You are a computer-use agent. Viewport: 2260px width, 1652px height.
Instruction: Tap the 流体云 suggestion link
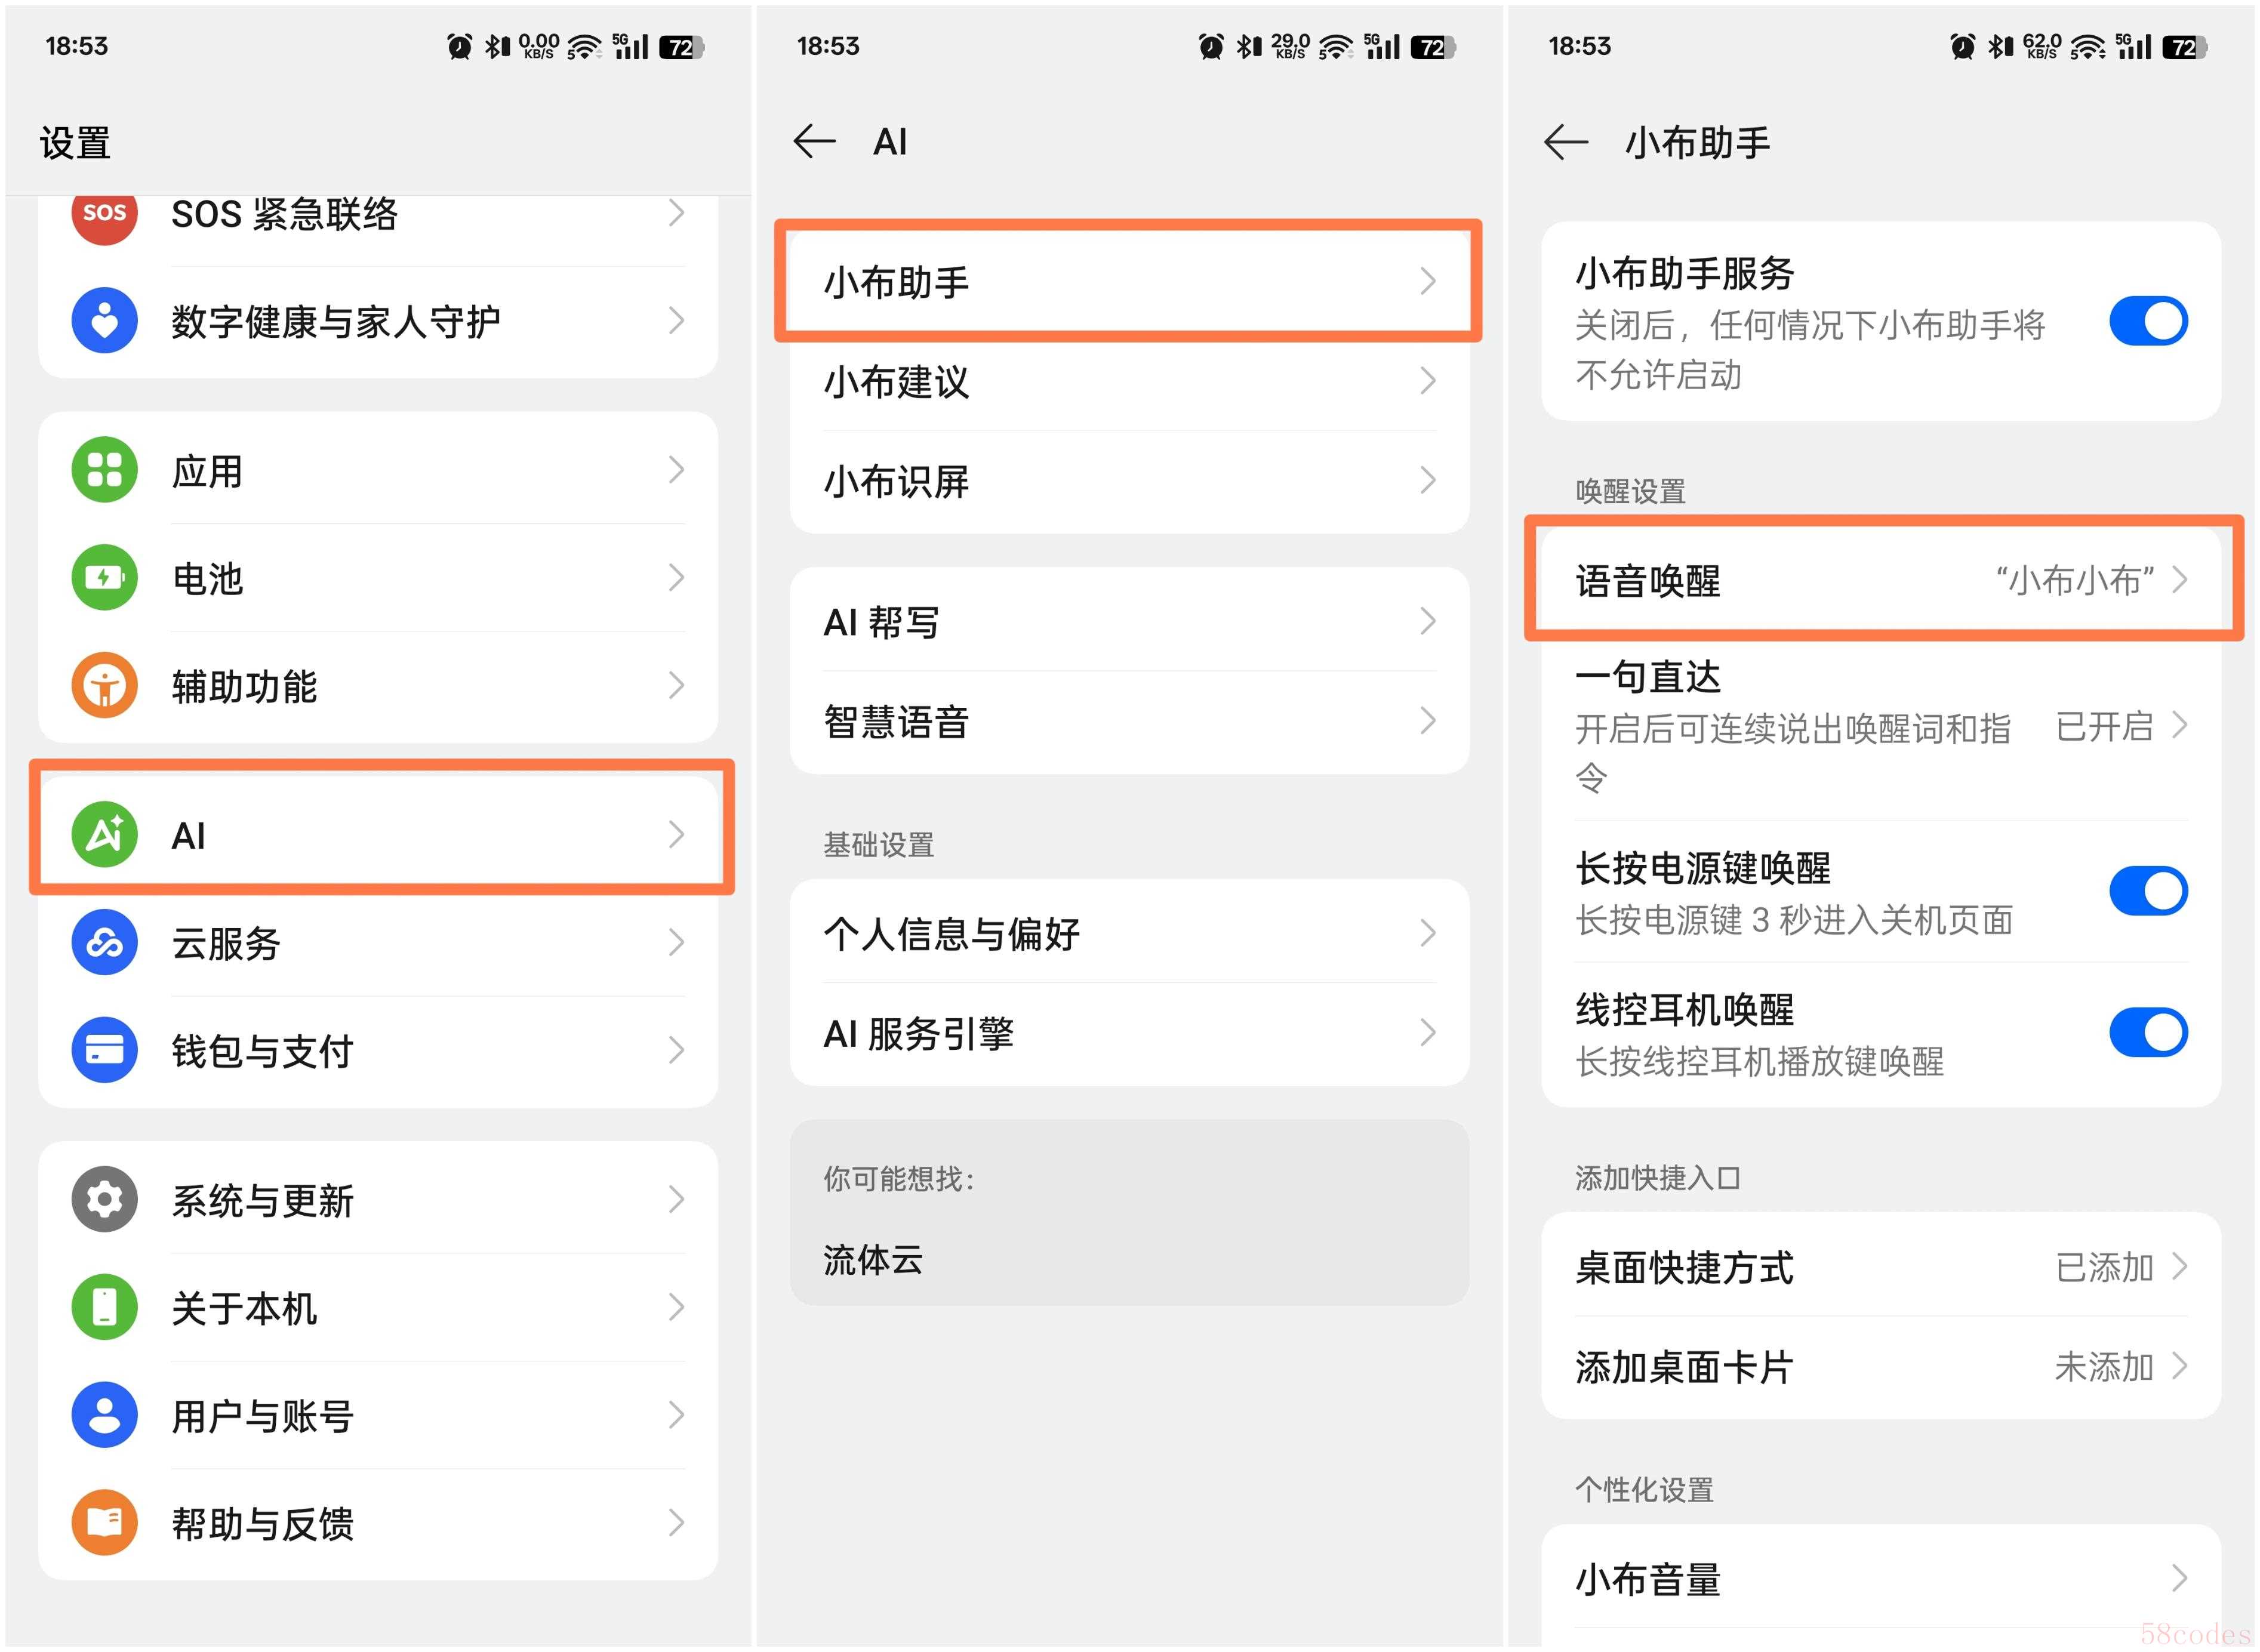click(x=873, y=1260)
